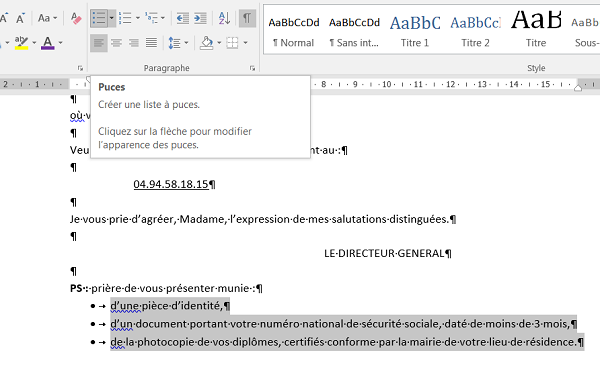Apply the purple font color

pyautogui.click(x=47, y=42)
